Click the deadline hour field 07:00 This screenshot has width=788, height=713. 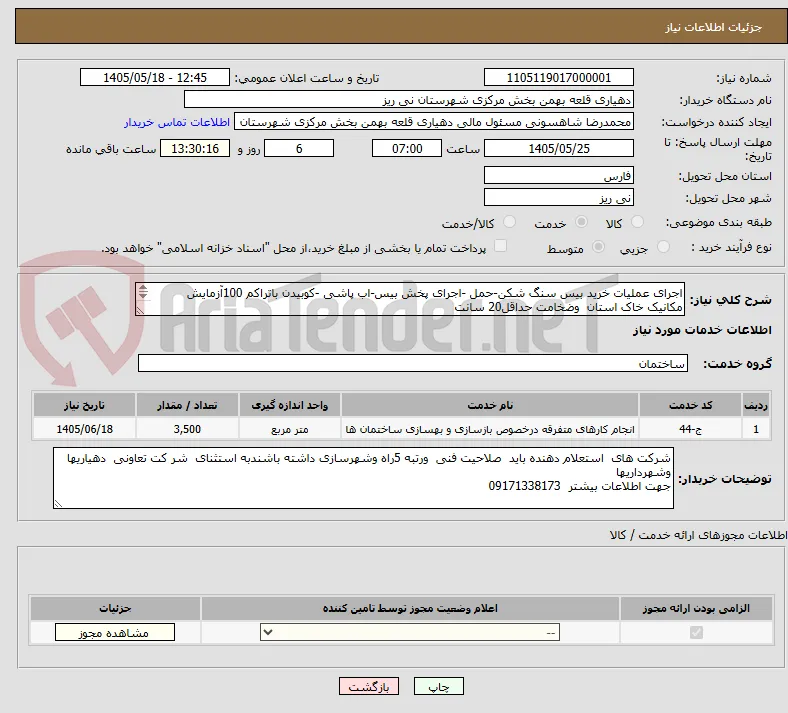tap(407, 149)
